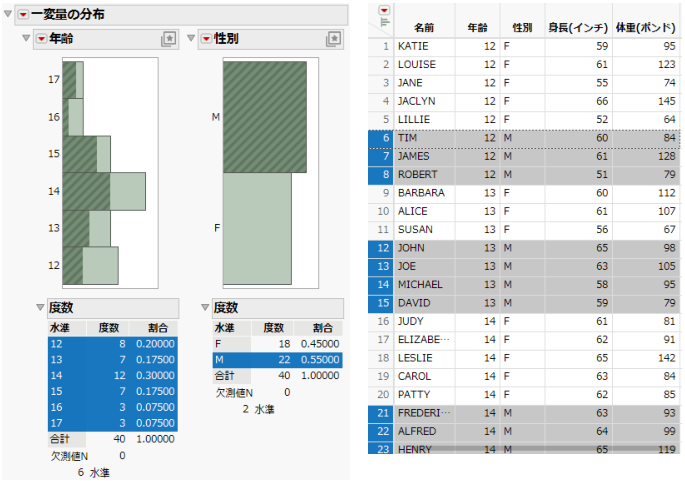Select row number 2 LOUISE
Viewport: 685px width, 481px height.
point(381,65)
